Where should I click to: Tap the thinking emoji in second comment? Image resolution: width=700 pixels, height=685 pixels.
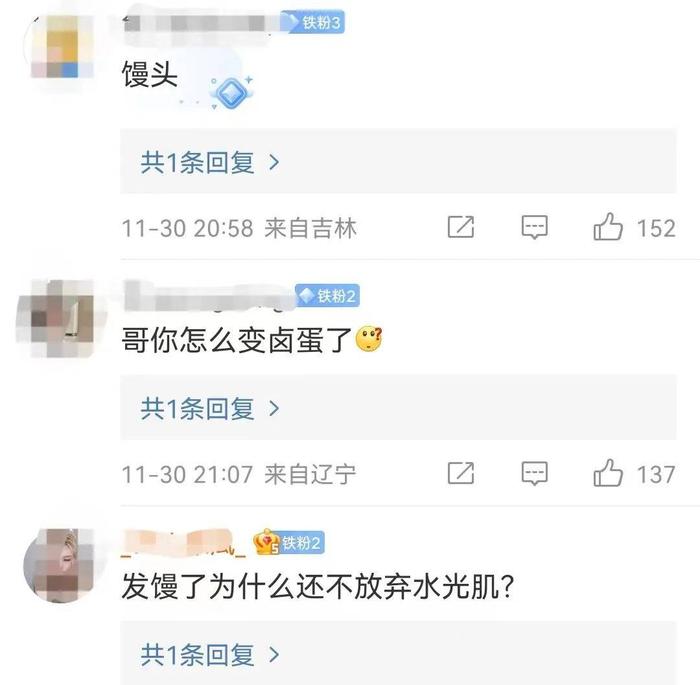tap(369, 339)
